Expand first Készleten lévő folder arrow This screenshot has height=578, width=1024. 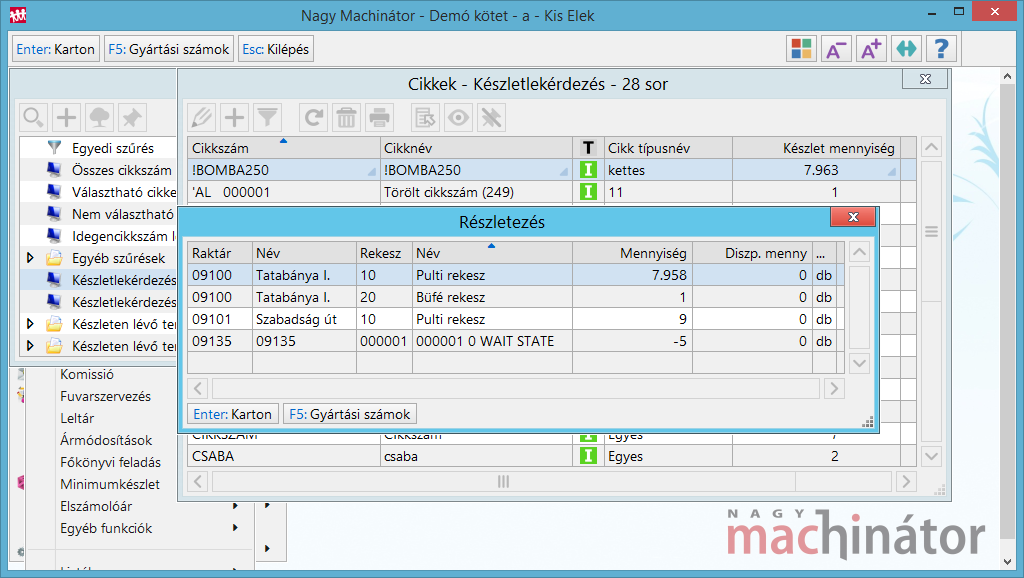pyautogui.click(x=30, y=324)
